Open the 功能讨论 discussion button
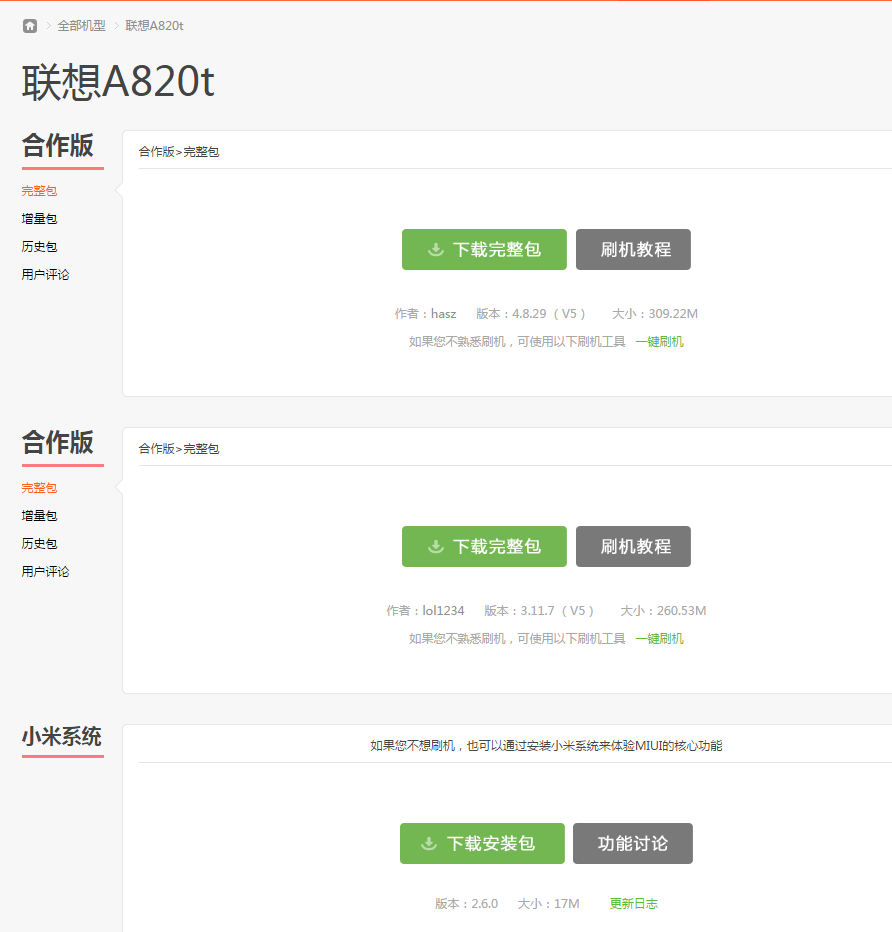This screenshot has height=932, width=892. pyautogui.click(x=632, y=843)
